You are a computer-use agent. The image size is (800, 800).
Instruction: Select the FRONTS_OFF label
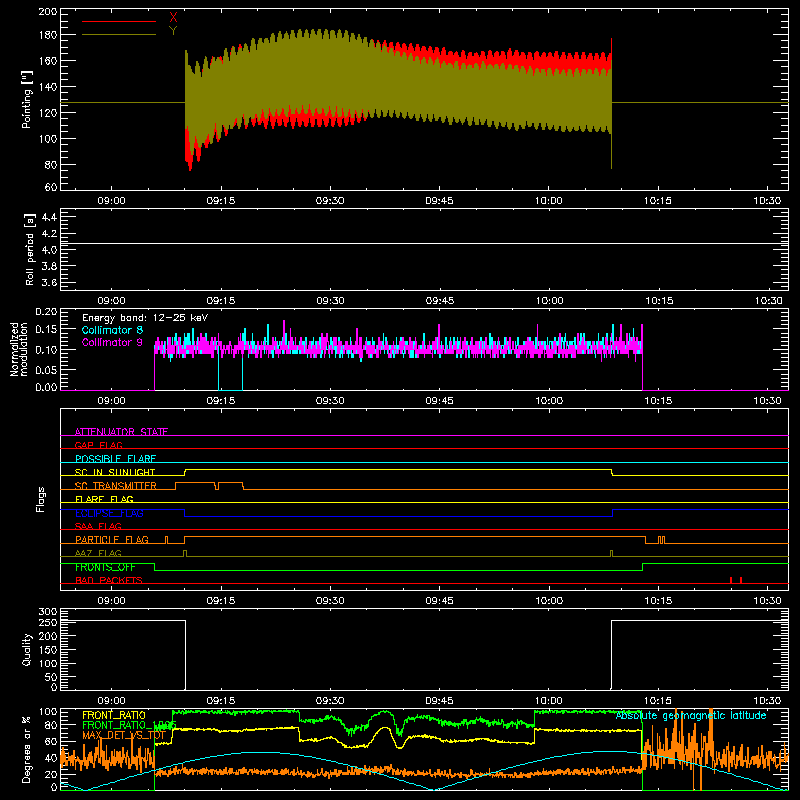click(x=105, y=567)
